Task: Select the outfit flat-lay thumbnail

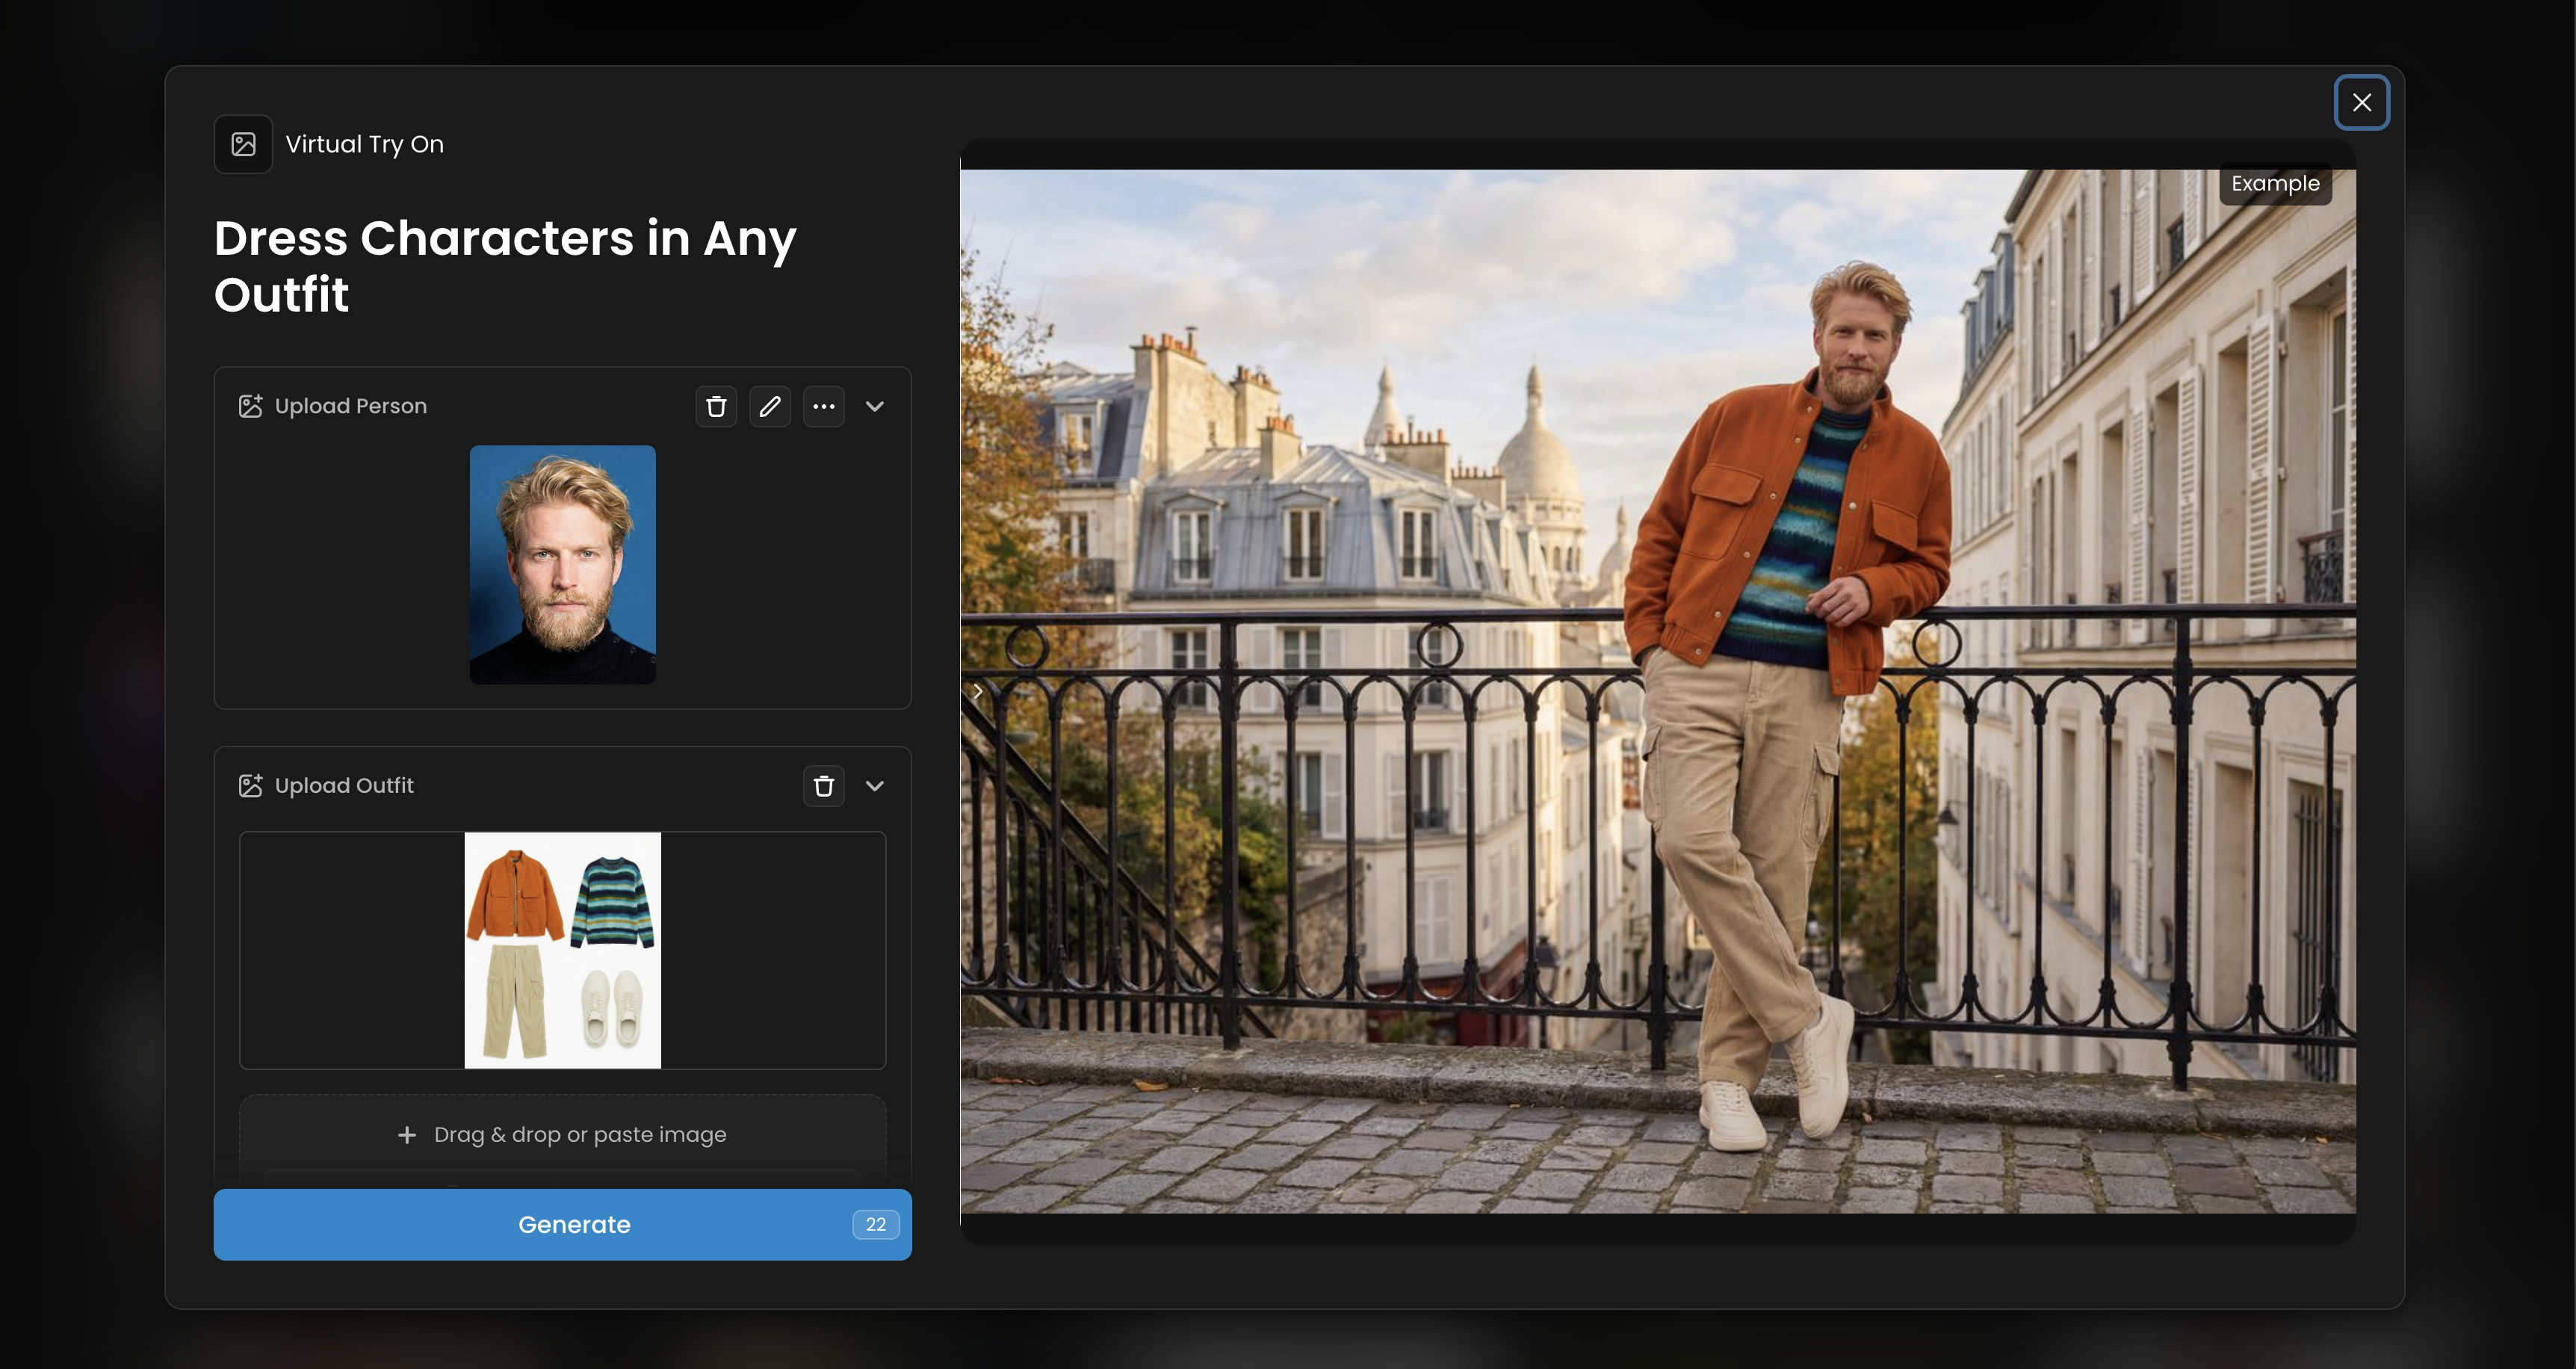Action: coord(562,950)
